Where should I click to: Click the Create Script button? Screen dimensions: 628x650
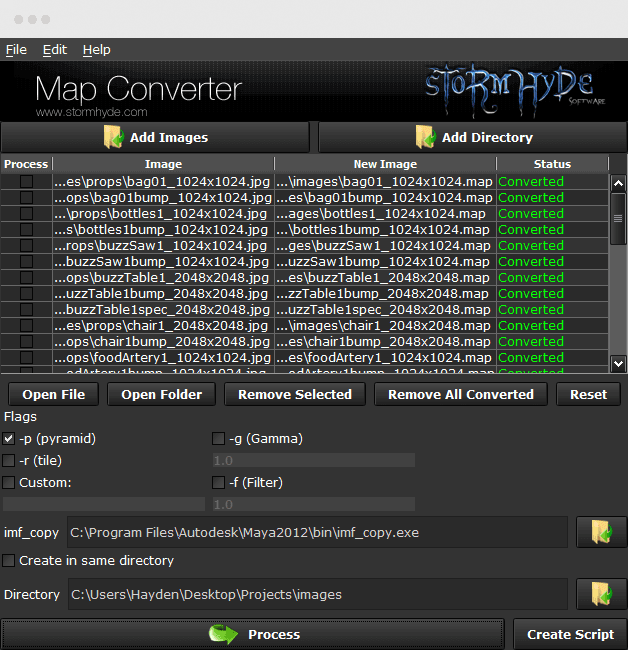pyautogui.click(x=570, y=634)
